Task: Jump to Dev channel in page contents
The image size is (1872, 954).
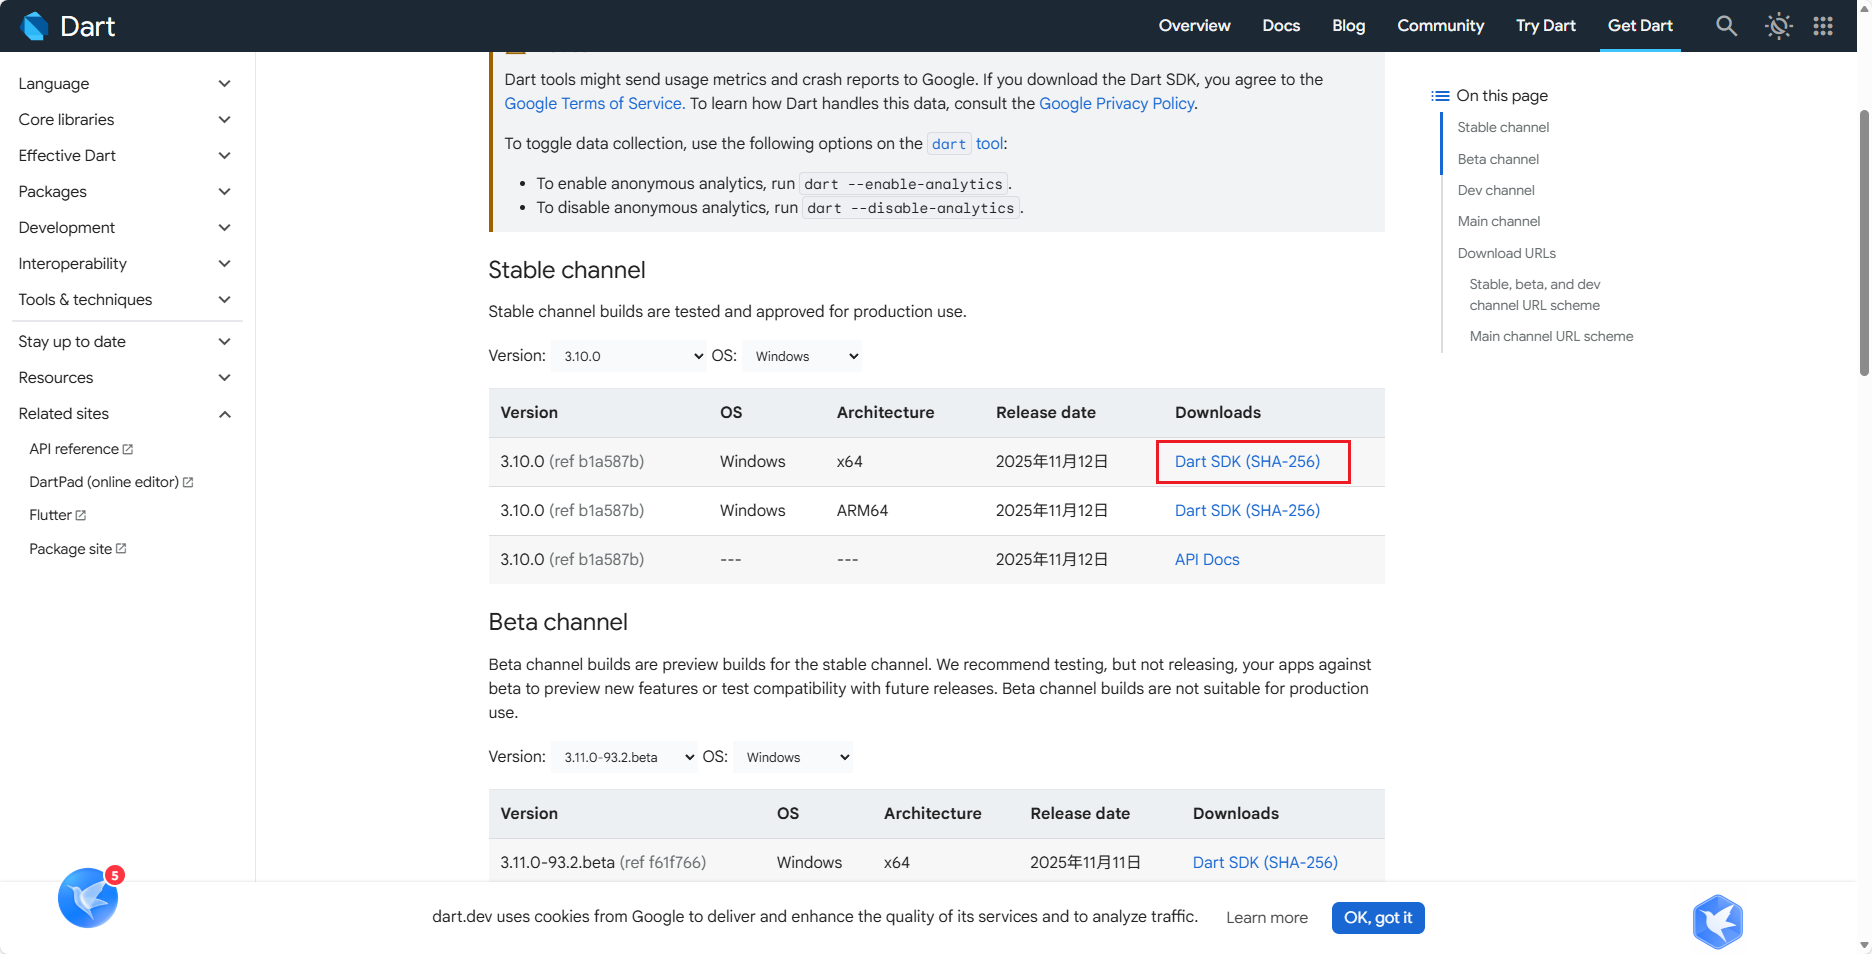Action: coord(1496,191)
